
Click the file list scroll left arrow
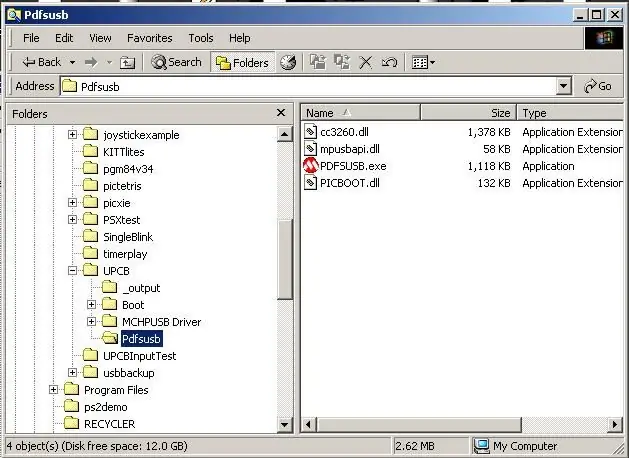[308, 424]
